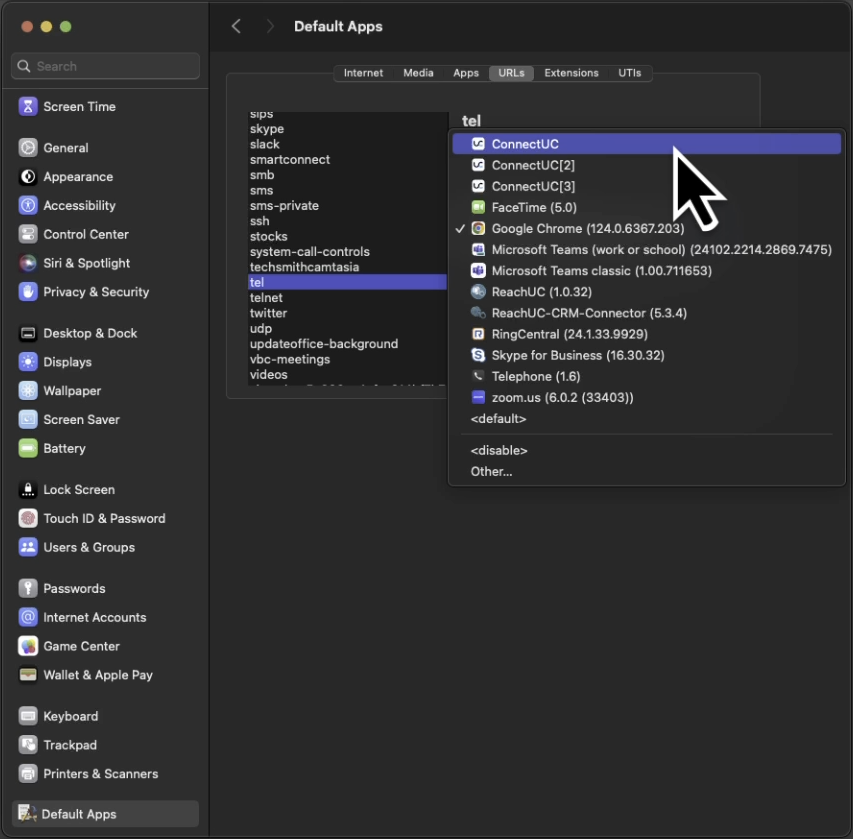Switch to the Internet tab

coord(363,73)
